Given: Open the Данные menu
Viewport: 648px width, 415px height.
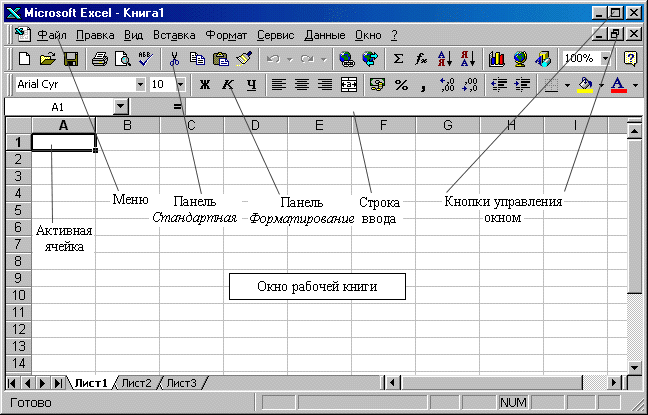Looking at the screenshot, I should [325, 35].
